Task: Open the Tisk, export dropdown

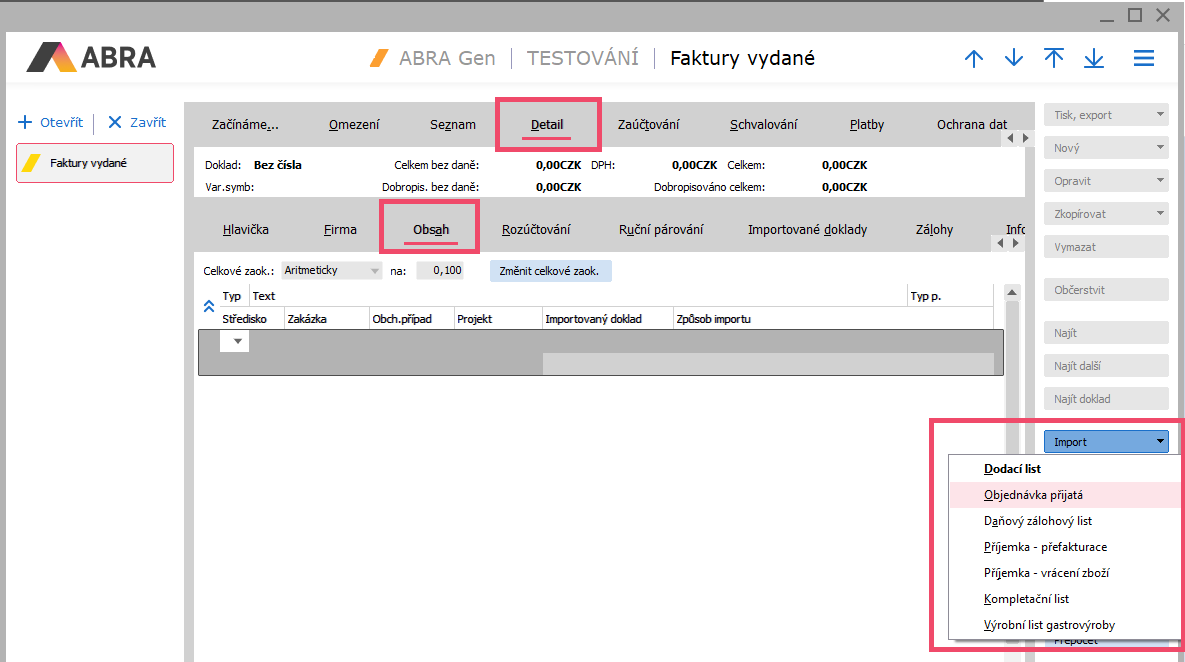Action: pyautogui.click(x=1159, y=115)
